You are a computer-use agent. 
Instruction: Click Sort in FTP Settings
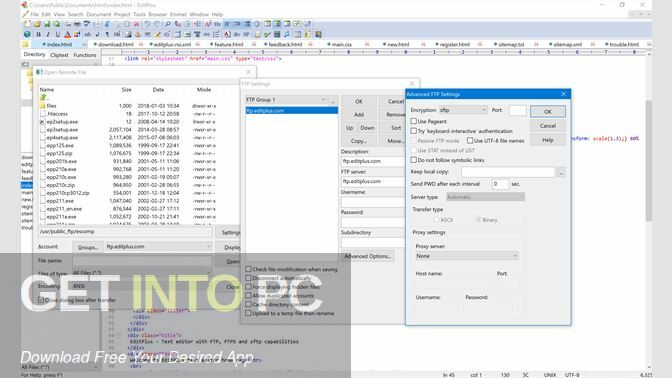click(x=396, y=128)
